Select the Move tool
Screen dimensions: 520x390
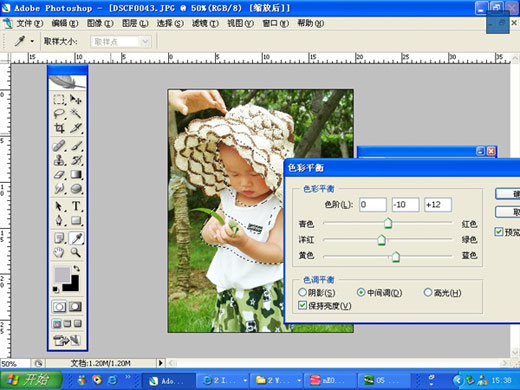[x=76, y=100]
